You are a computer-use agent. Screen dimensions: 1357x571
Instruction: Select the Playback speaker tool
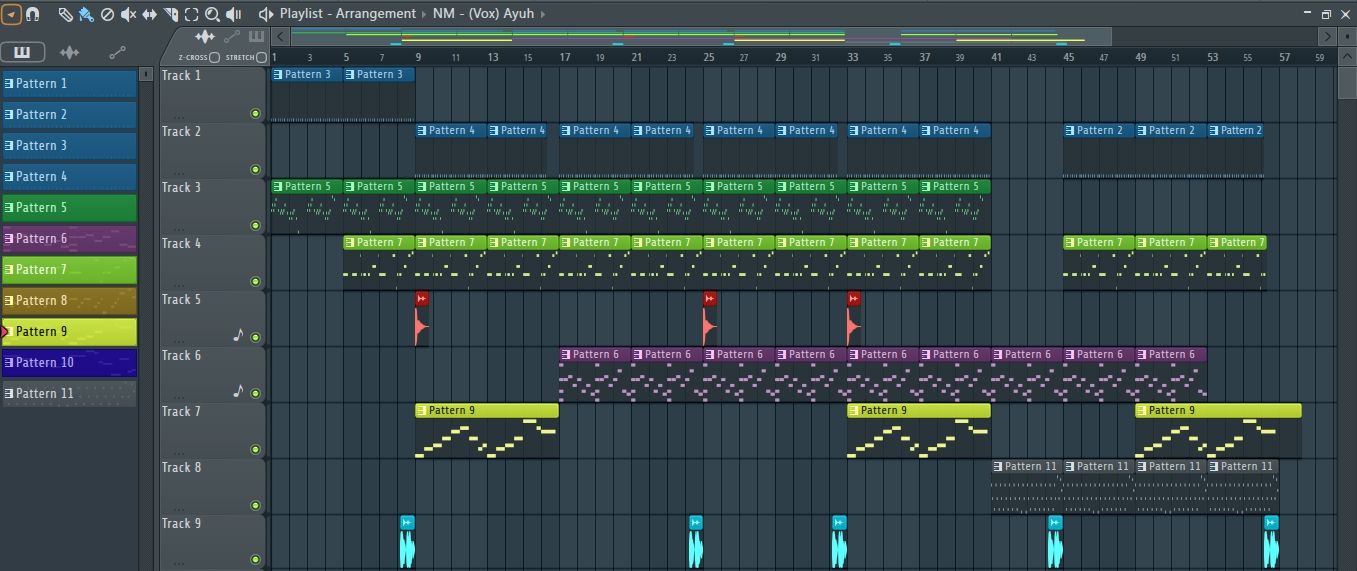234,14
